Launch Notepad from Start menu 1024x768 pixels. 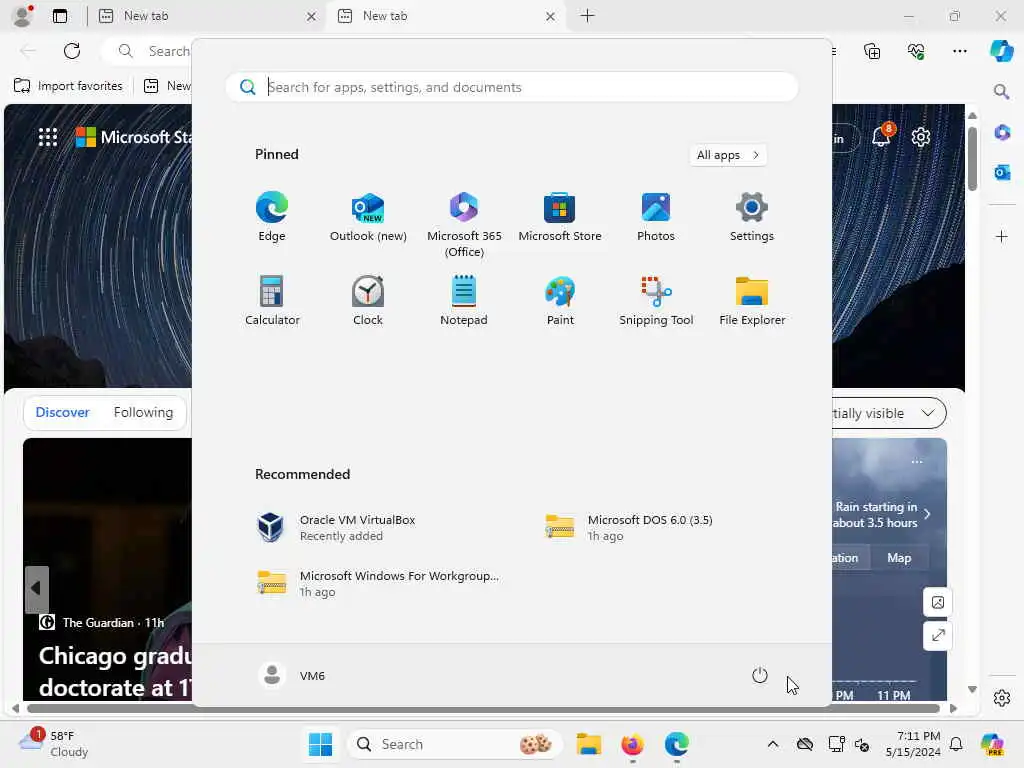point(464,300)
